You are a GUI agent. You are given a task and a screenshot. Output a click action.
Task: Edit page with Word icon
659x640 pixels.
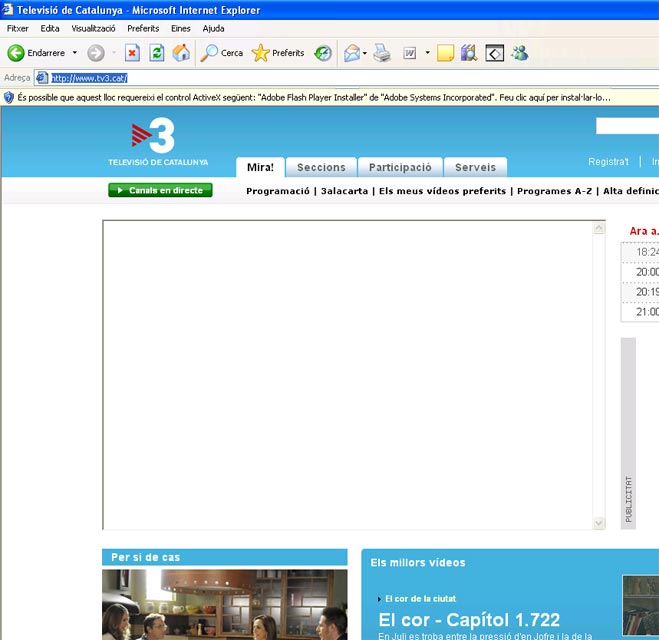(409, 53)
